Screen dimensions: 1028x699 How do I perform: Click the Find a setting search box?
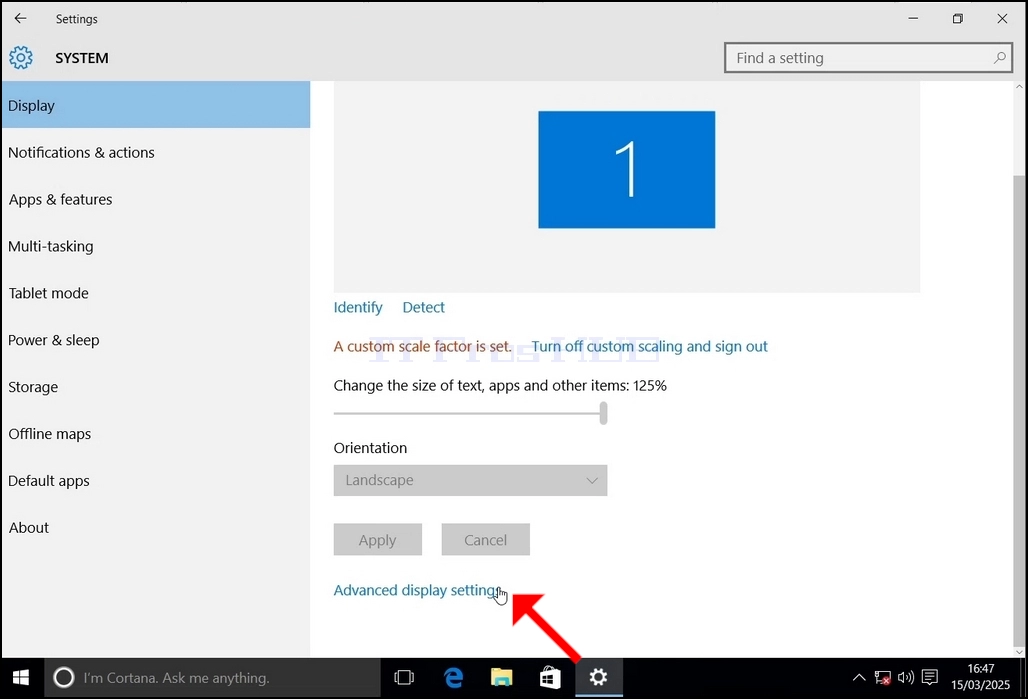[x=868, y=58]
